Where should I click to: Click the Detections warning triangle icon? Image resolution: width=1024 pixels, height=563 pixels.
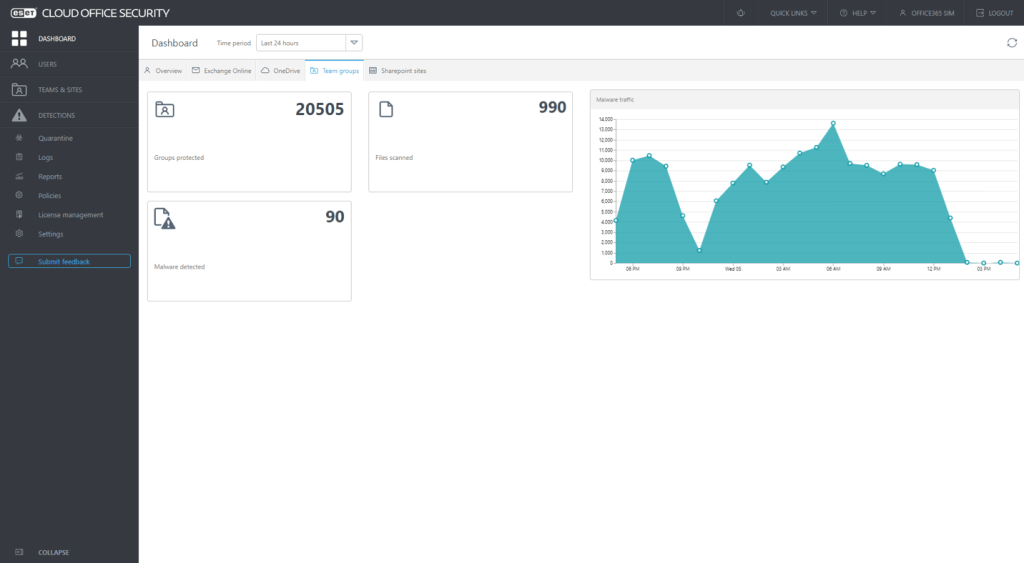[x=19, y=115]
